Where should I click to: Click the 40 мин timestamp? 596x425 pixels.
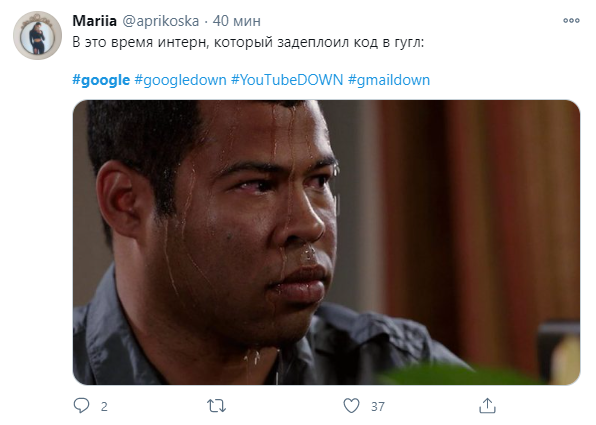tap(236, 21)
